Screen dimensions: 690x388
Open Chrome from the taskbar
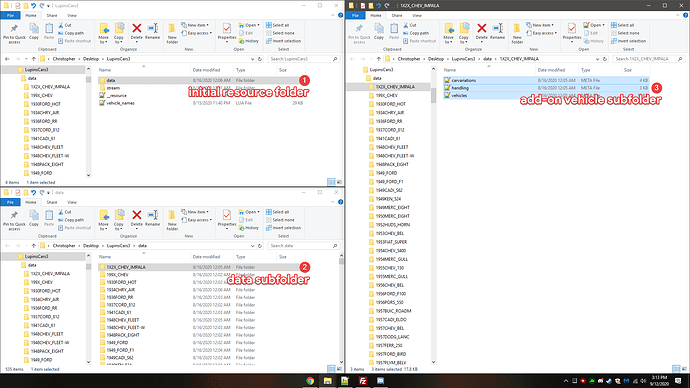tap(310, 381)
